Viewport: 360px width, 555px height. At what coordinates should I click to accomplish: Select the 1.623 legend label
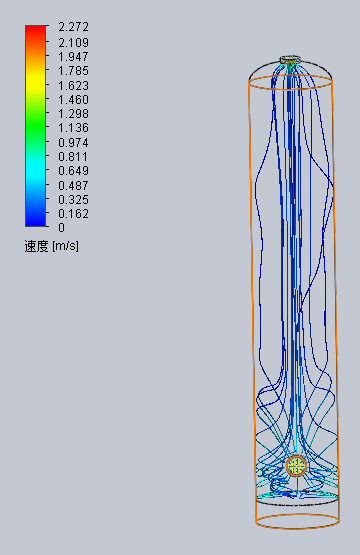point(73,86)
